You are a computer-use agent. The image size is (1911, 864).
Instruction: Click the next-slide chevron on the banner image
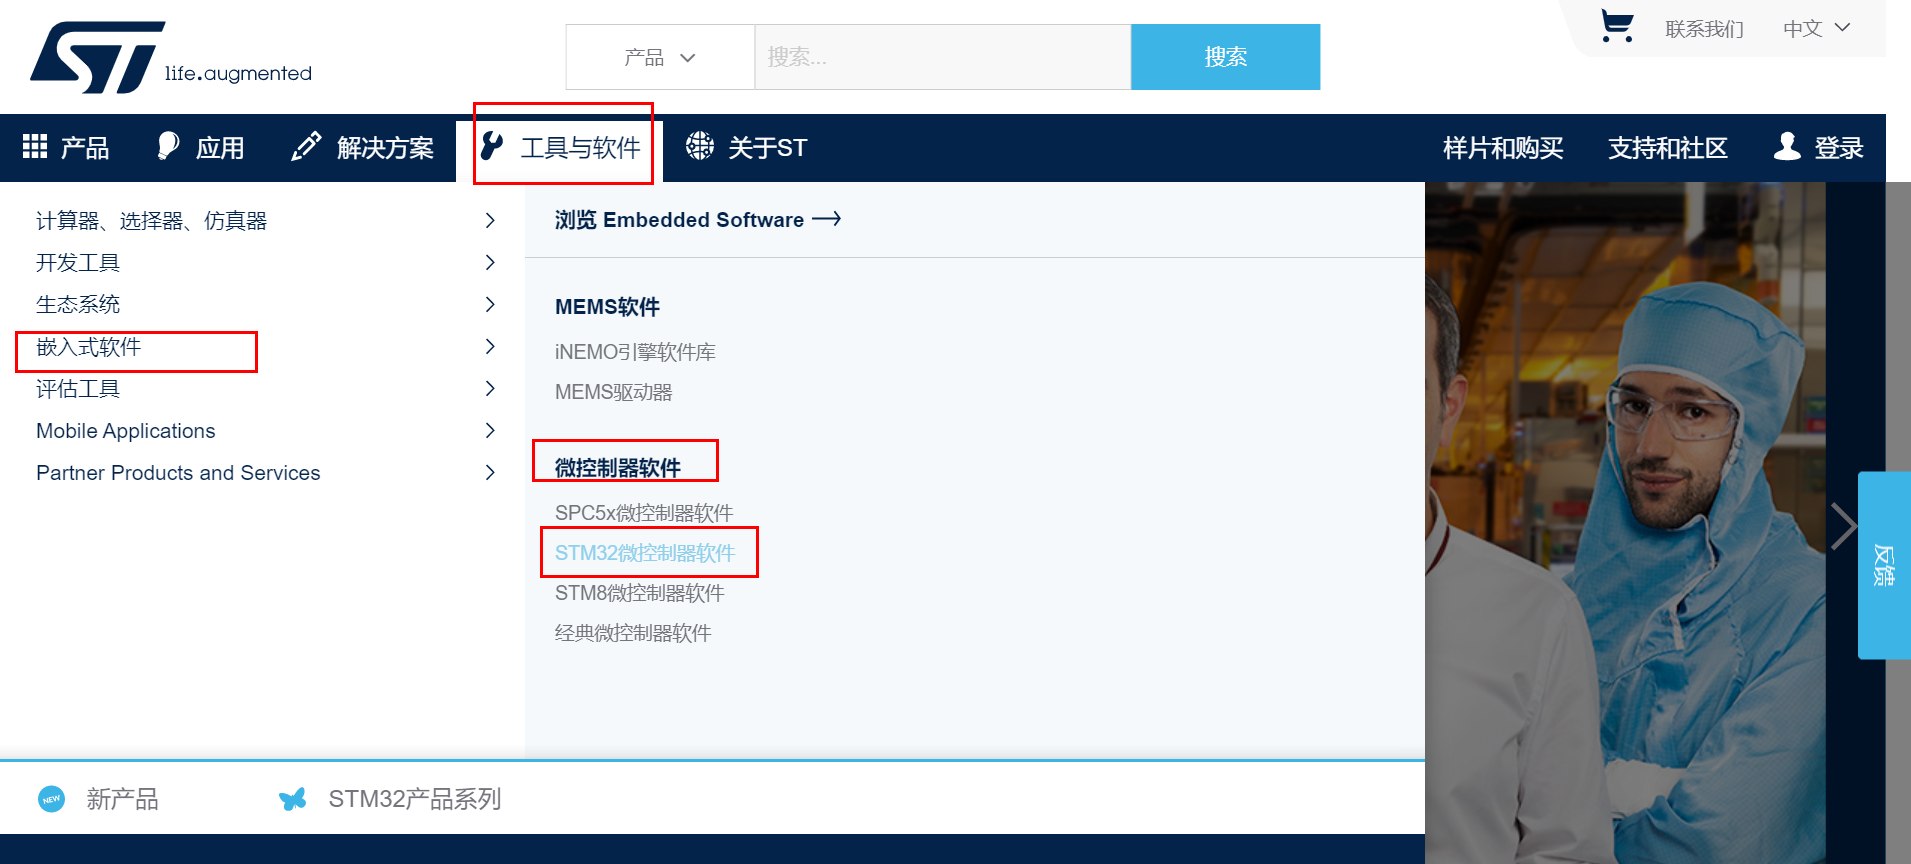click(x=1843, y=526)
